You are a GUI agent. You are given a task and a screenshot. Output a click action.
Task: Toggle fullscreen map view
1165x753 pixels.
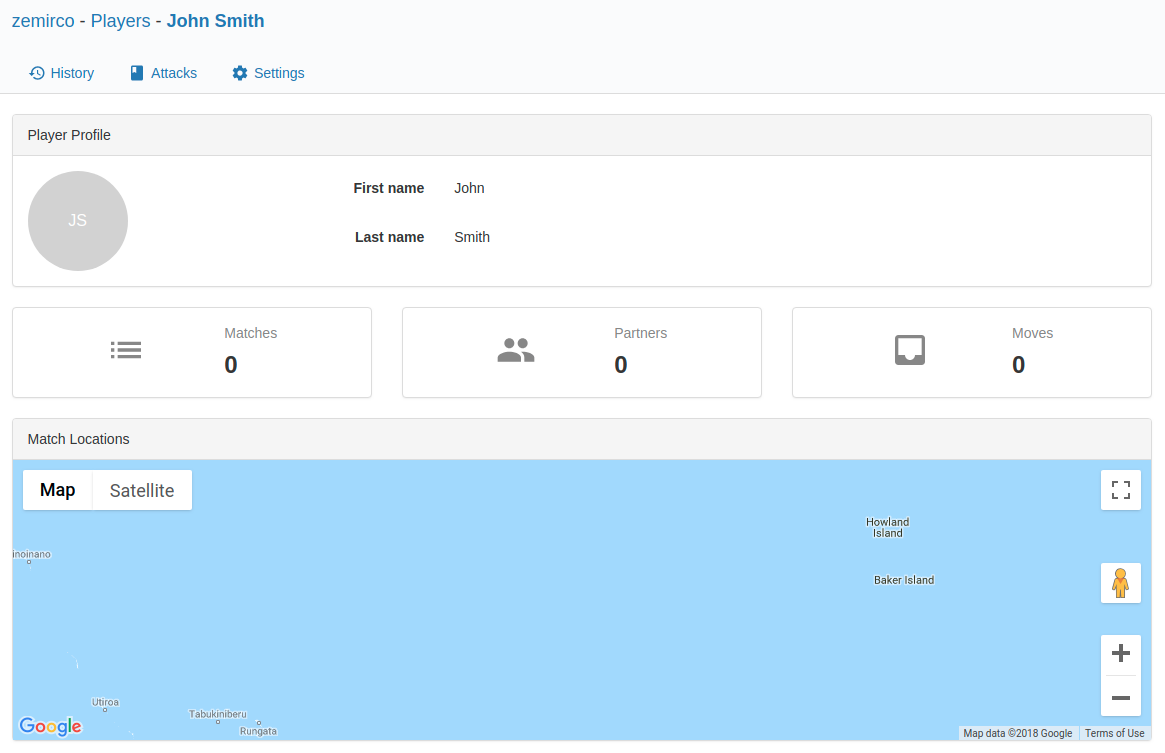(1120, 490)
